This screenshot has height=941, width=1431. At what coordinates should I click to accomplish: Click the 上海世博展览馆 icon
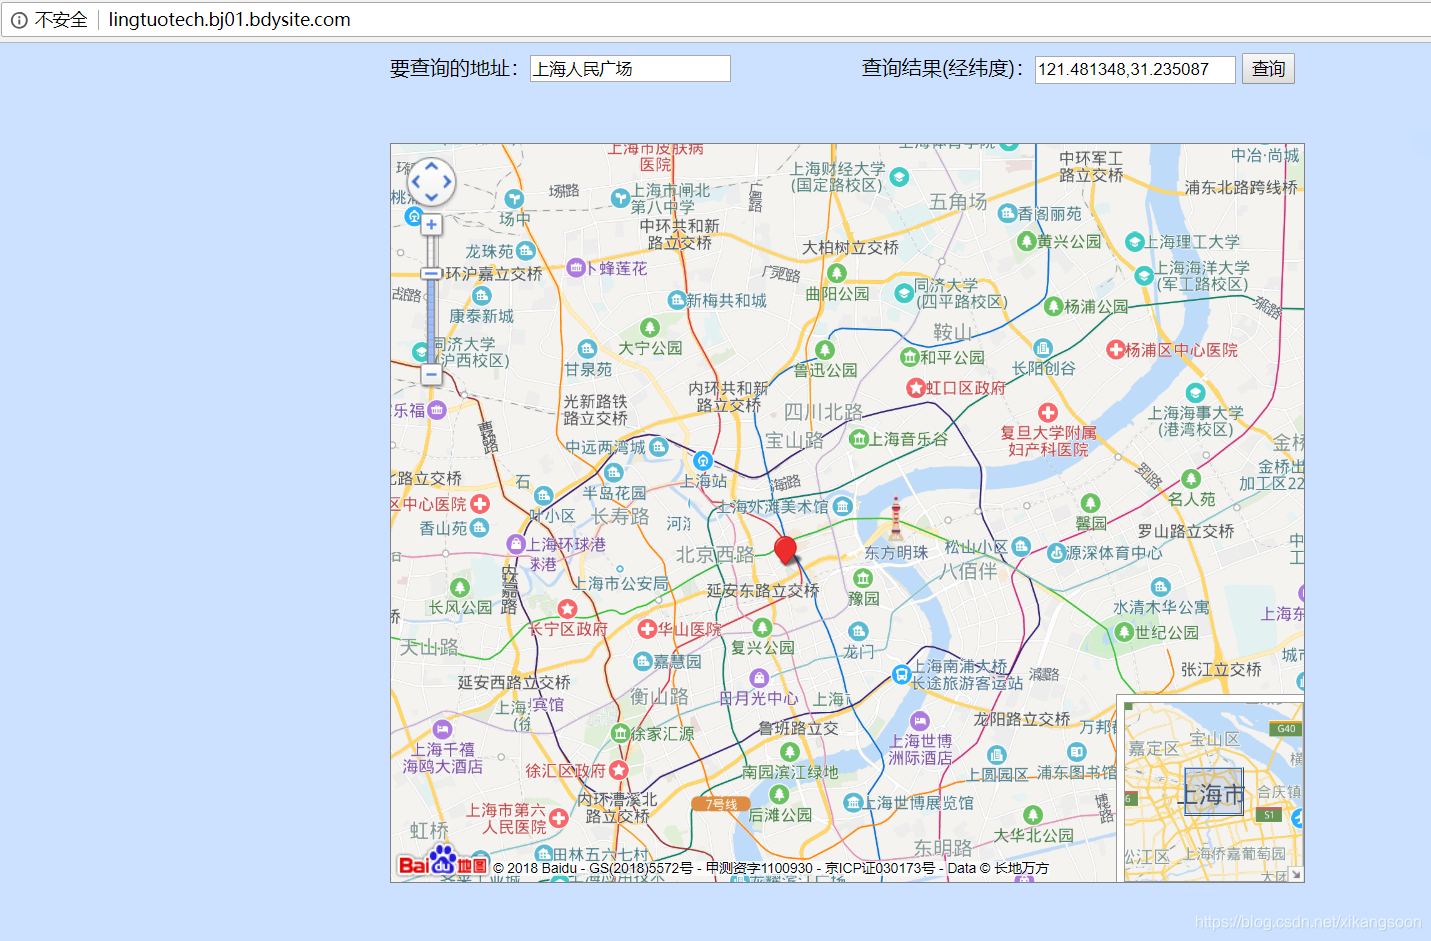click(853, 802)
